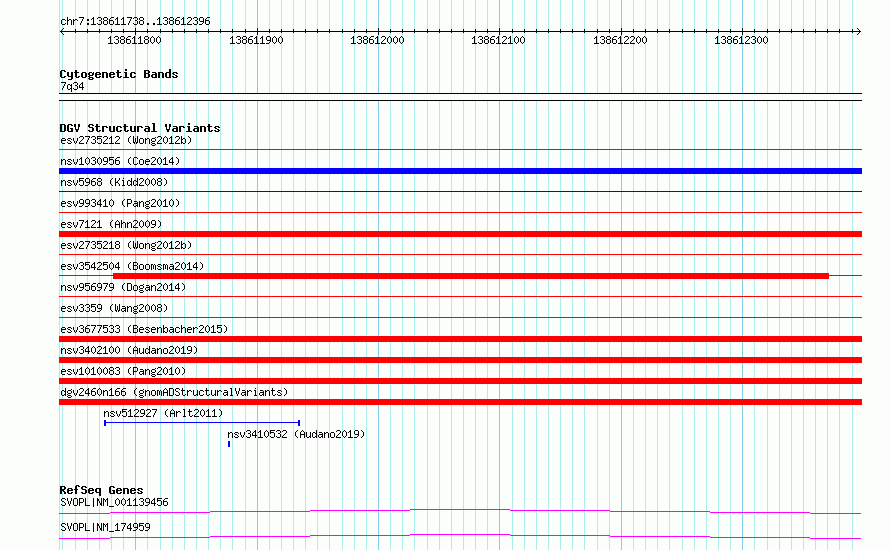
Task: Select nsv3410532 (Audano2019) small blue marker
Action: click(x=229, y=444)
